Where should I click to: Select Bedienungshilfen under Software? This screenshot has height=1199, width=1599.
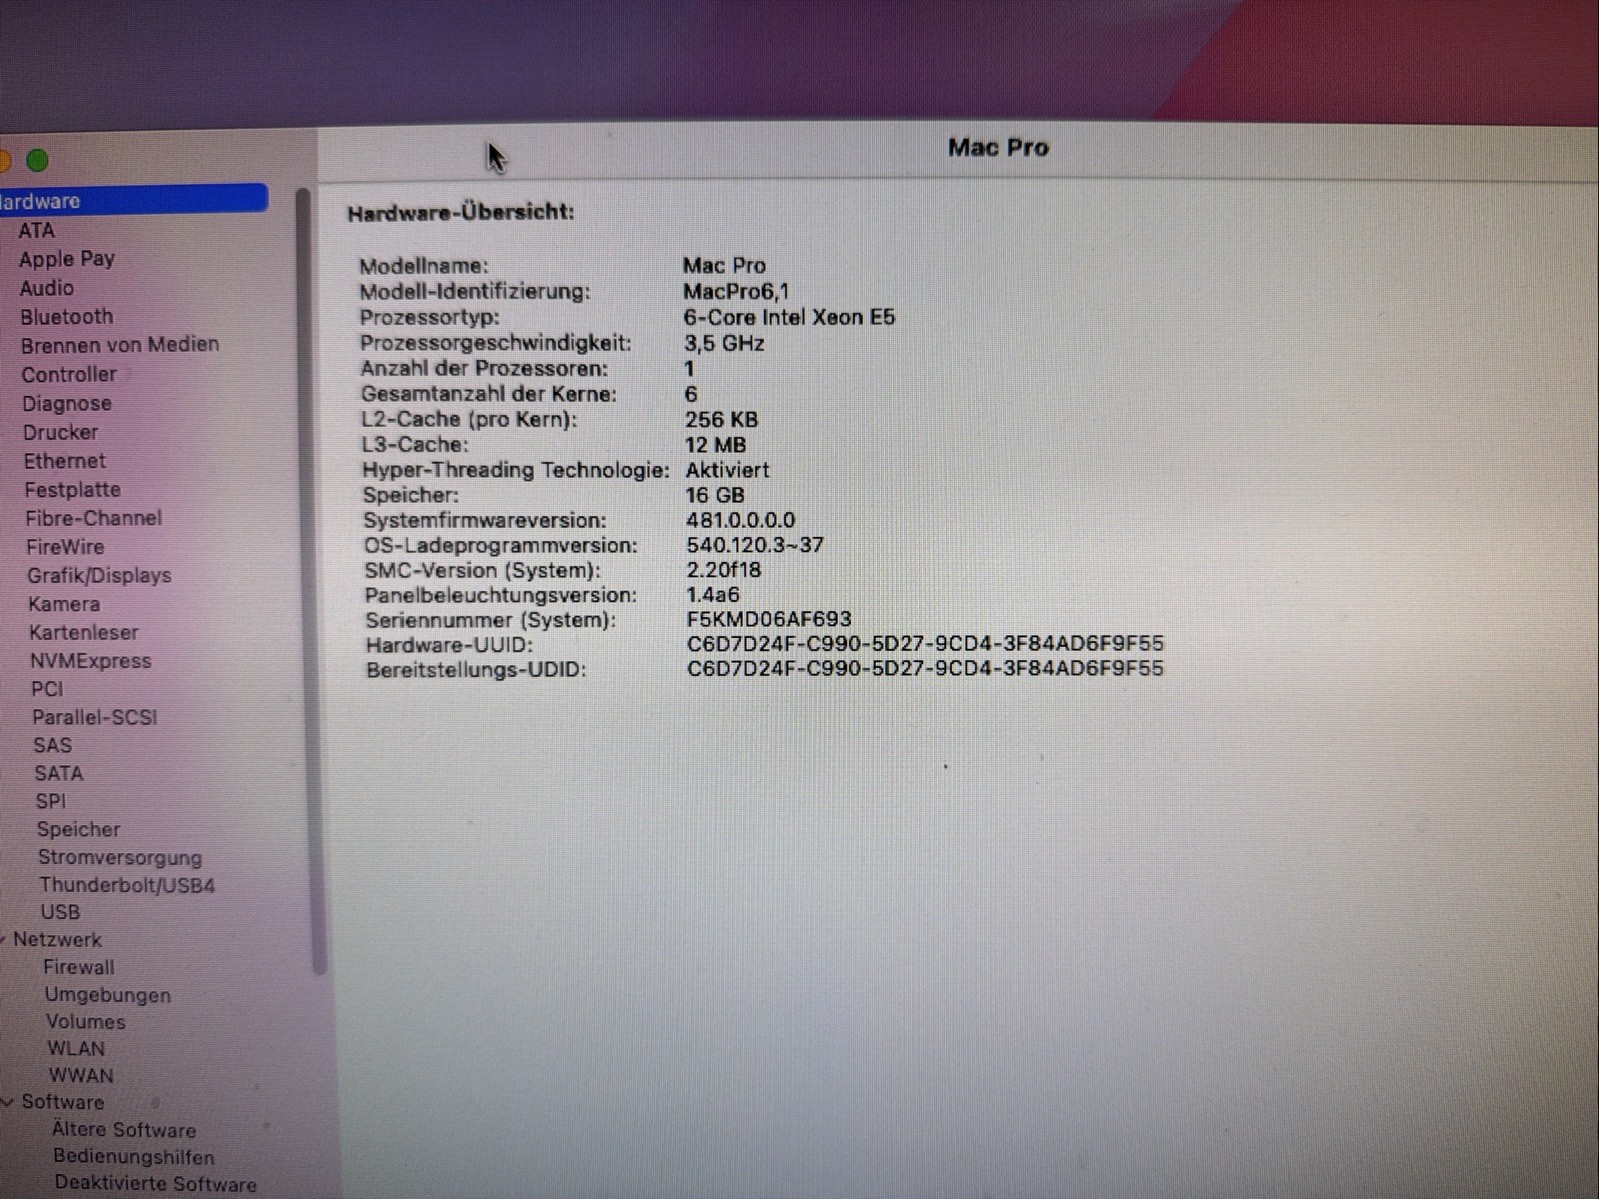click(133, 1157)
